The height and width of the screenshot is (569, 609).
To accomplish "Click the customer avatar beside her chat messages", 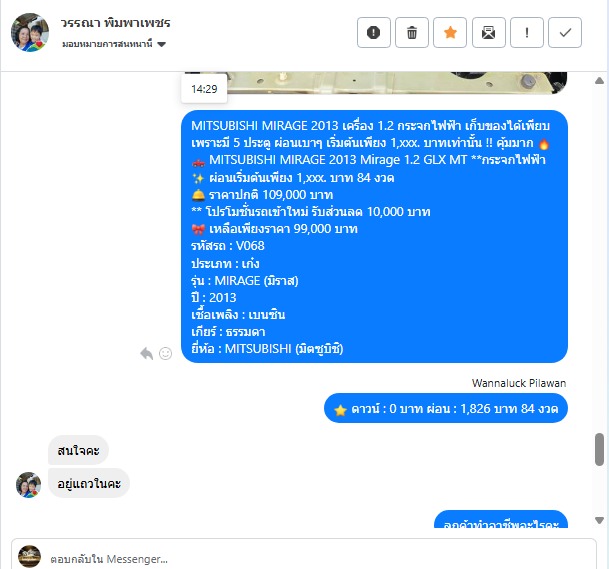I will 28,484.
